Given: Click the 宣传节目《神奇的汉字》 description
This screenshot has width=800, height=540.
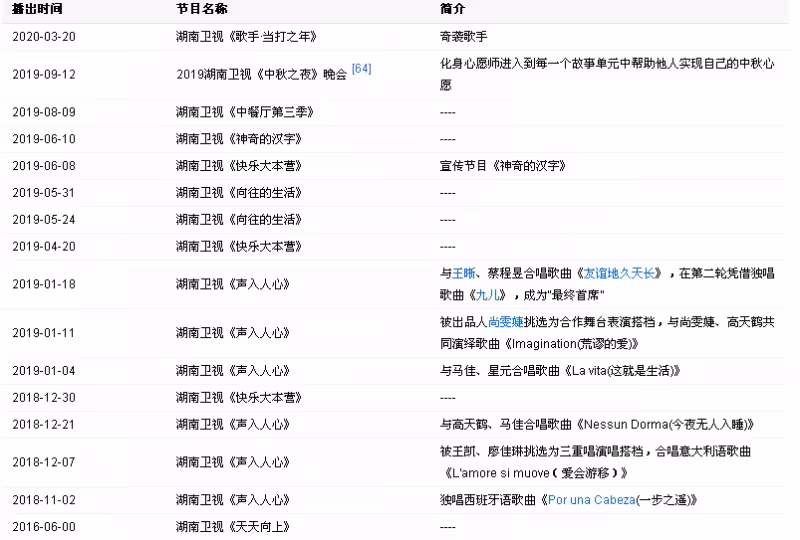Looking at the screenshot, I should tap(503, 166).
